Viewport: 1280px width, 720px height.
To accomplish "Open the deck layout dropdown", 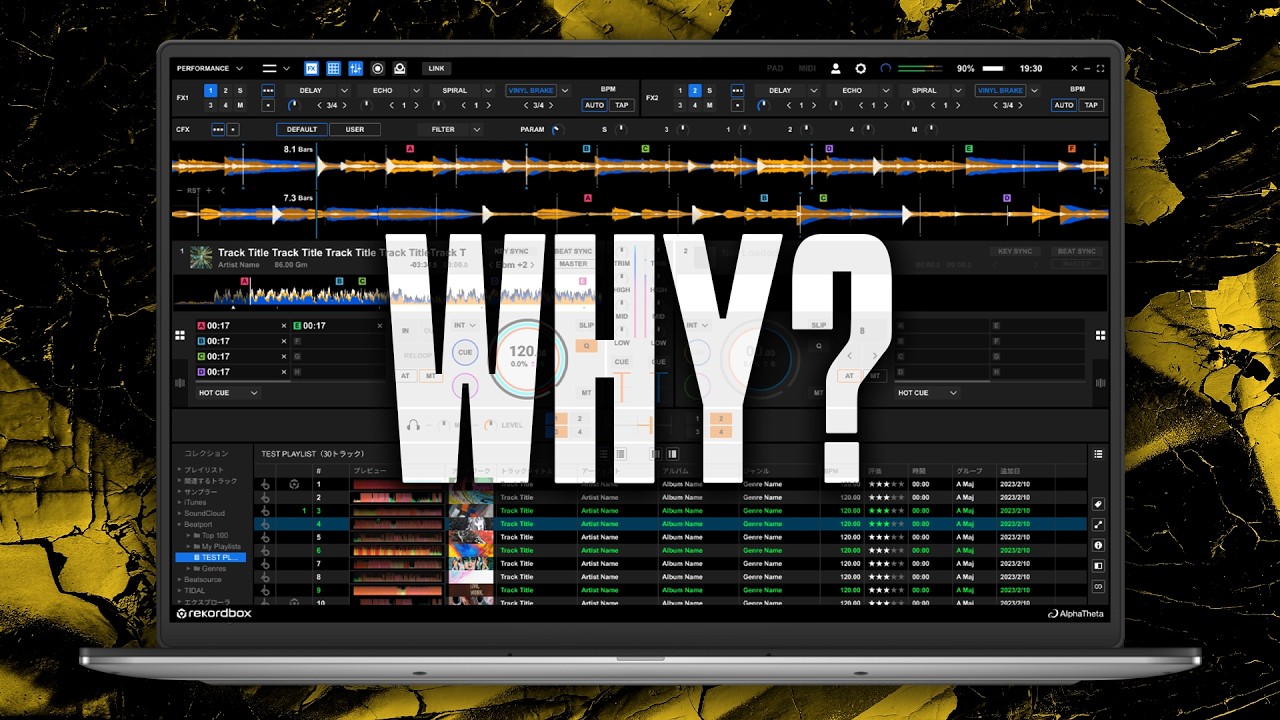I will pos(276,69).
